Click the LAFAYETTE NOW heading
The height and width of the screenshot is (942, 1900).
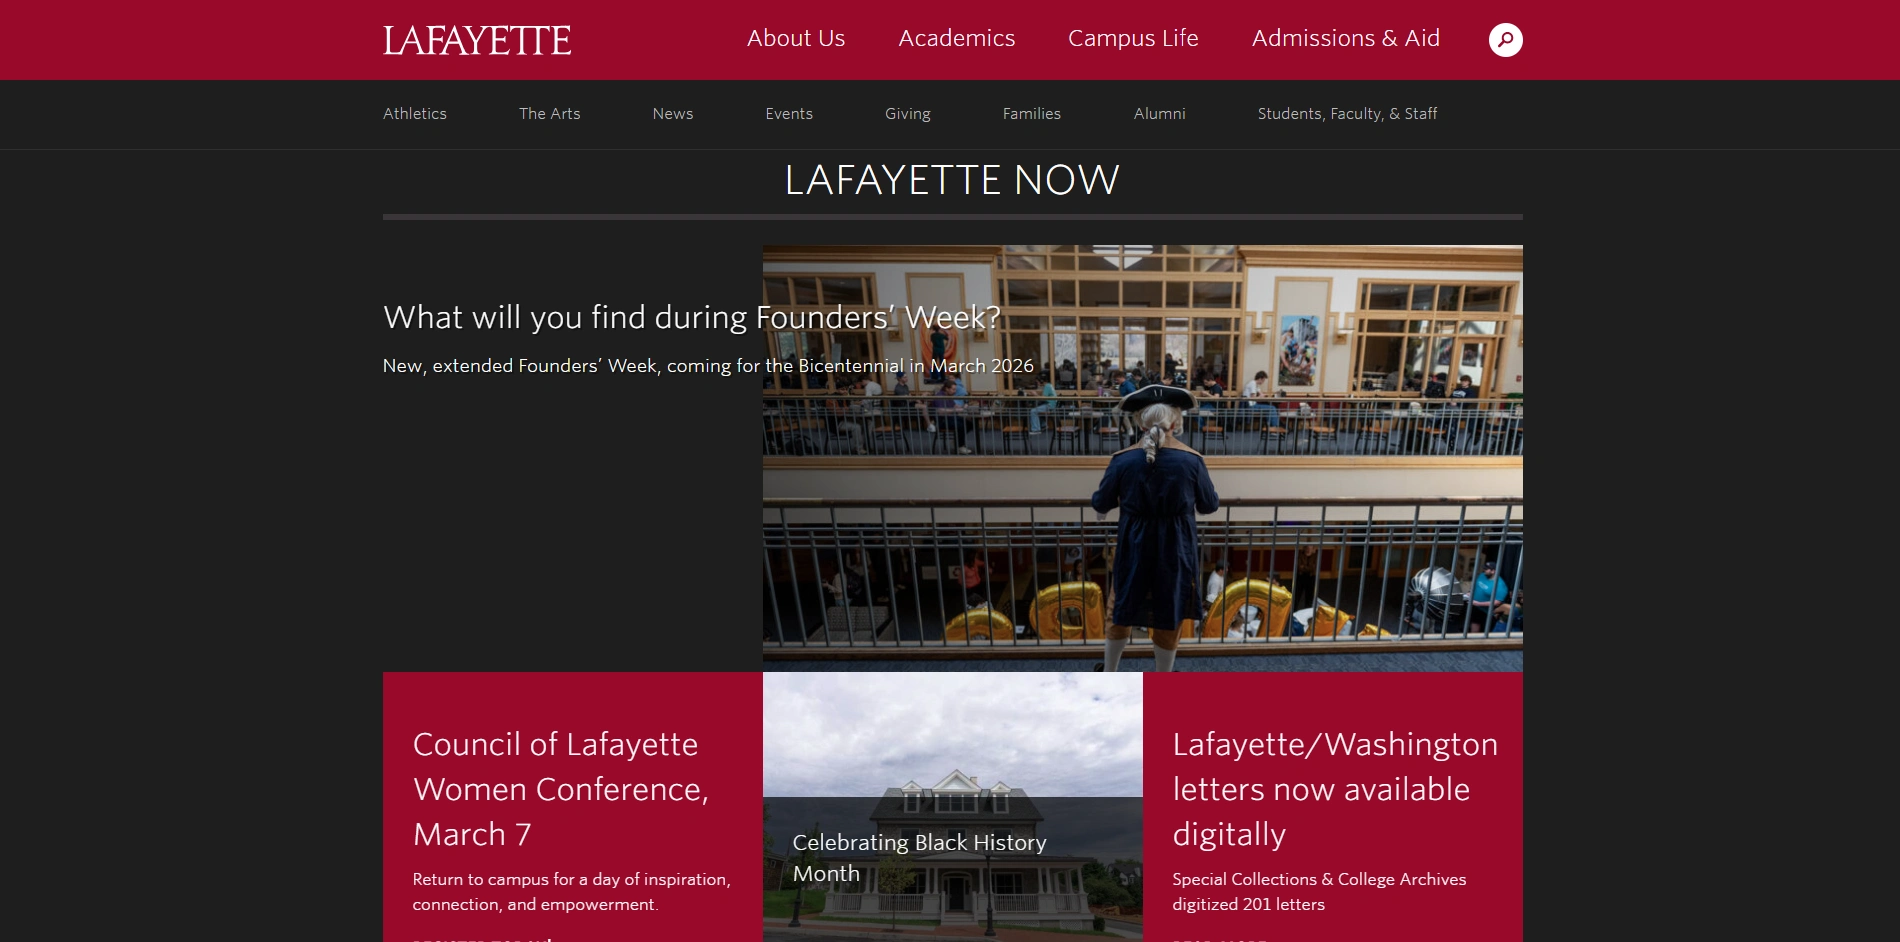pyautogui.click(x=952, y=180)
